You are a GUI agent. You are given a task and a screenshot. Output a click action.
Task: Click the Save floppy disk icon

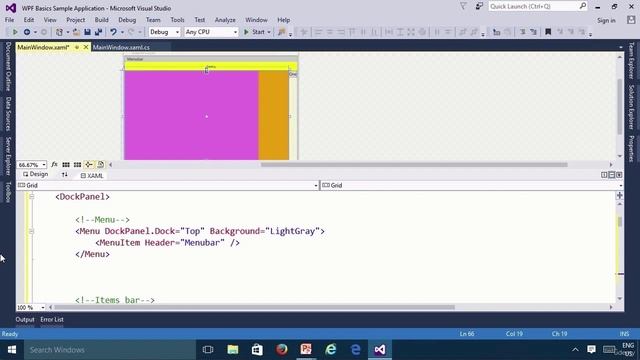click(87, 32)
